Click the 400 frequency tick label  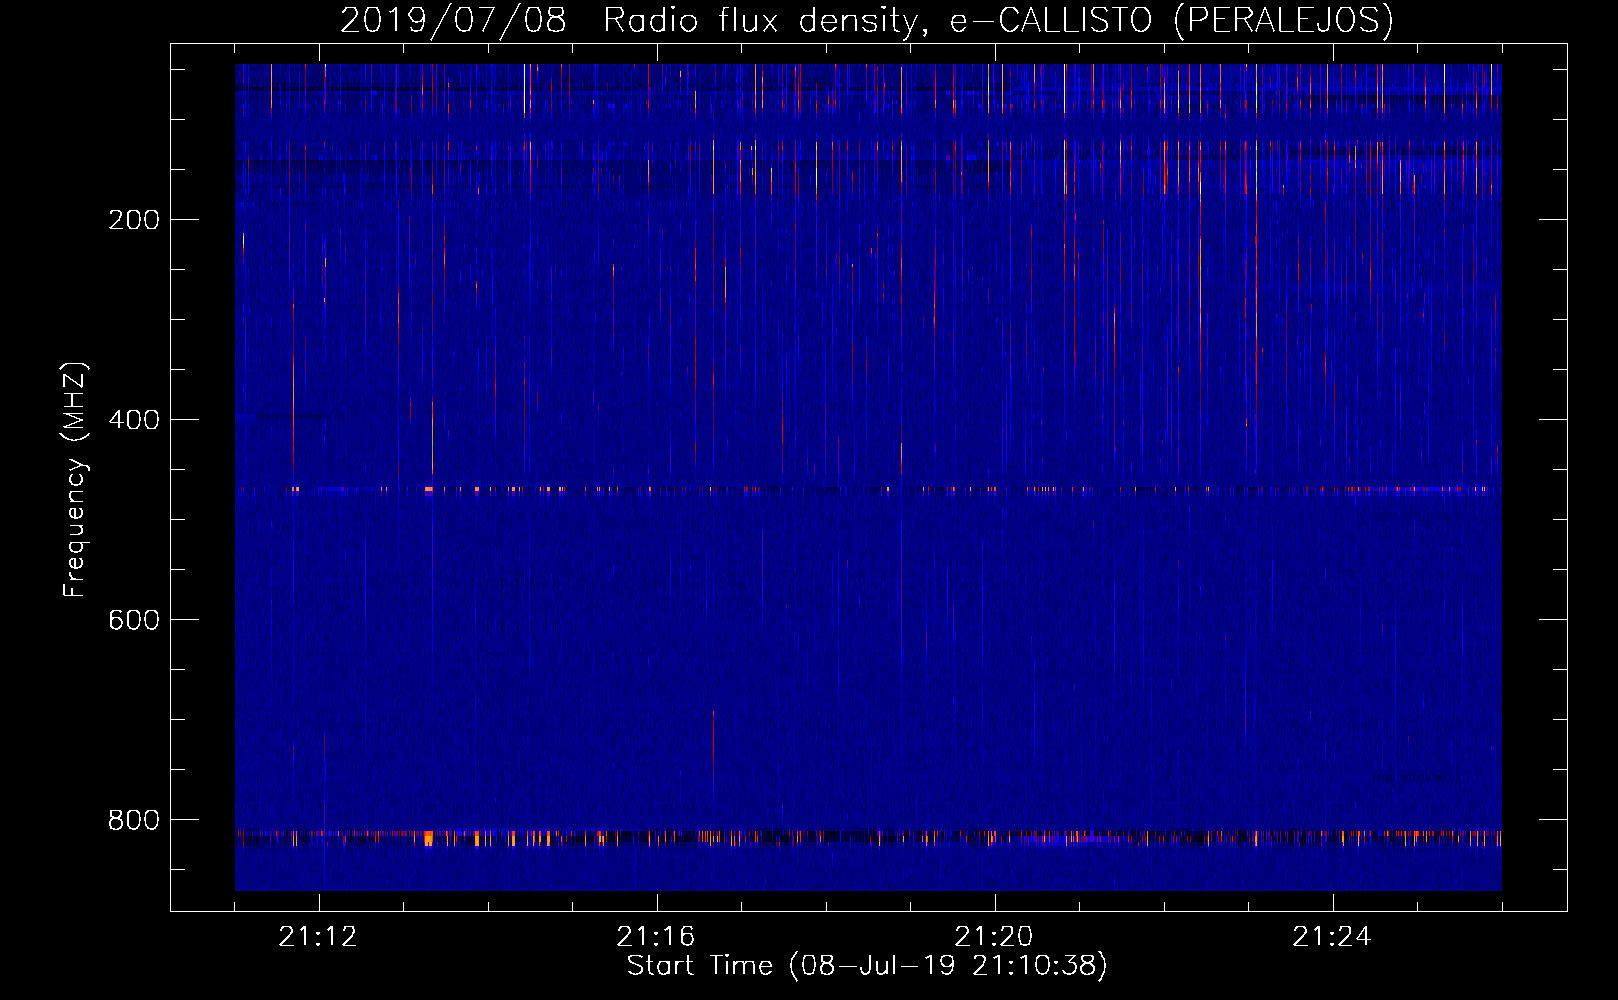134,420
